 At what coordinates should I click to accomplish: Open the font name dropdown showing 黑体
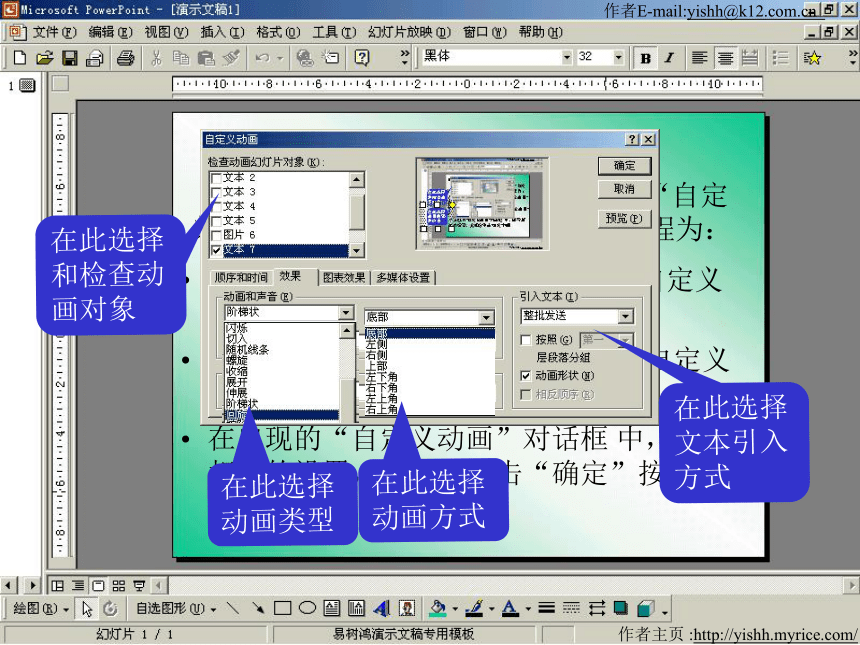click(x=567, y=57)
